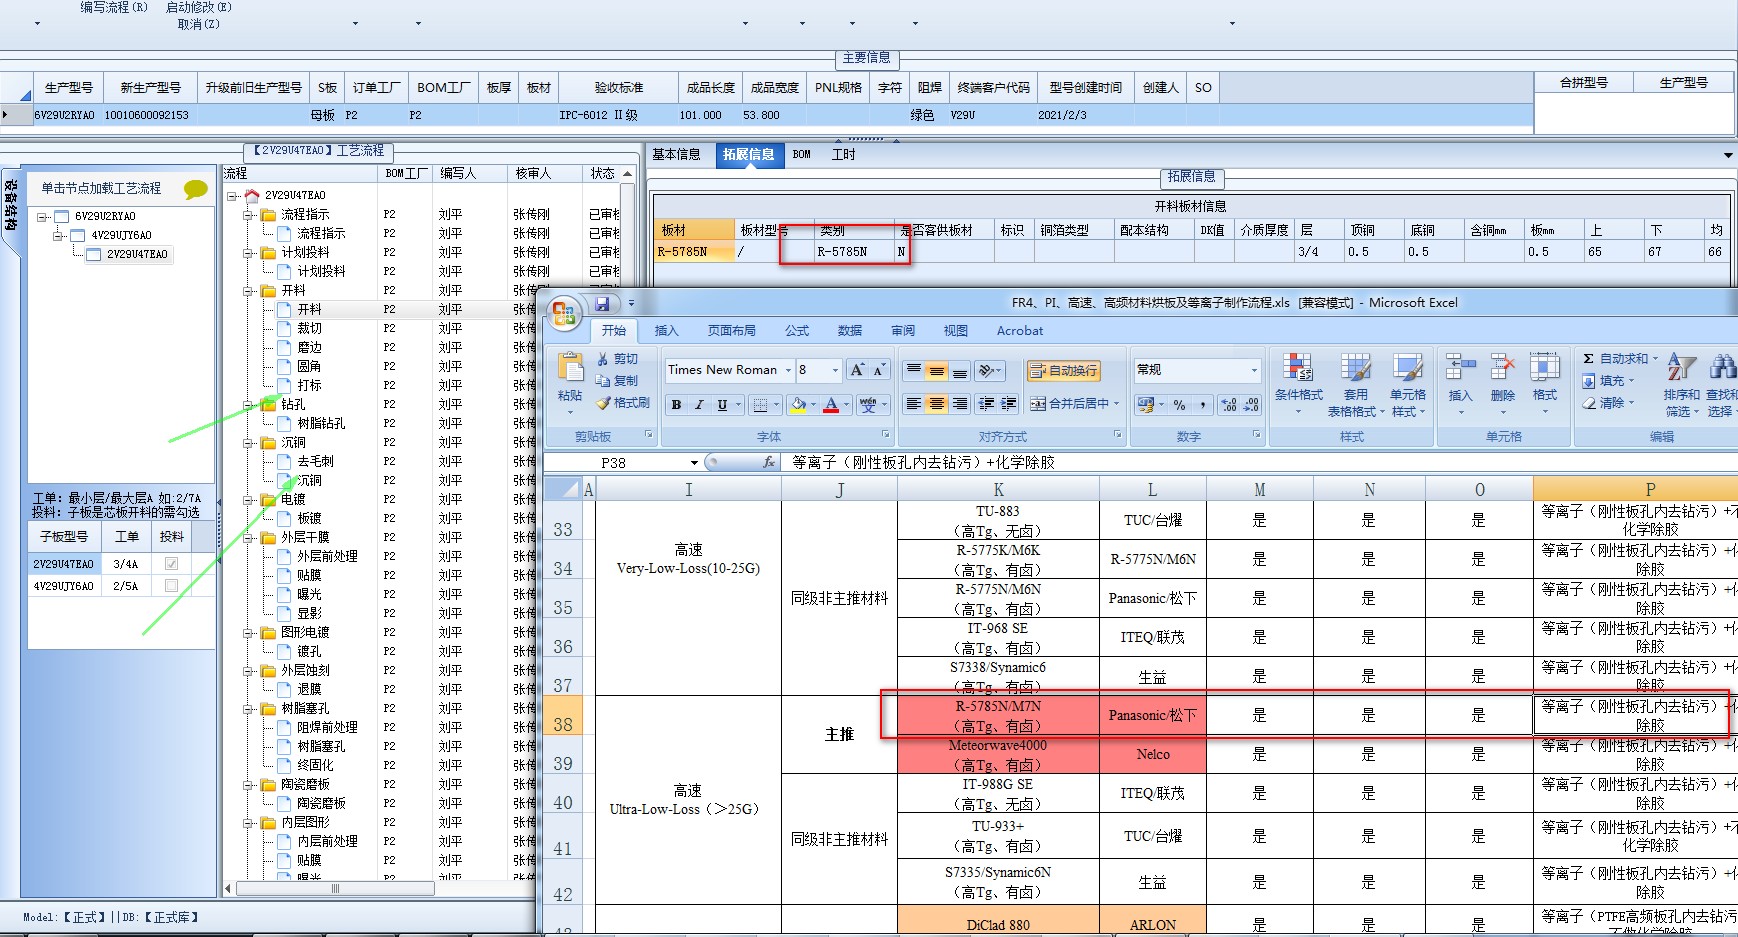1738x937 pixels.
Task: Toggle Top Align in Excel alignment
Action: click(x=913, y=370)
